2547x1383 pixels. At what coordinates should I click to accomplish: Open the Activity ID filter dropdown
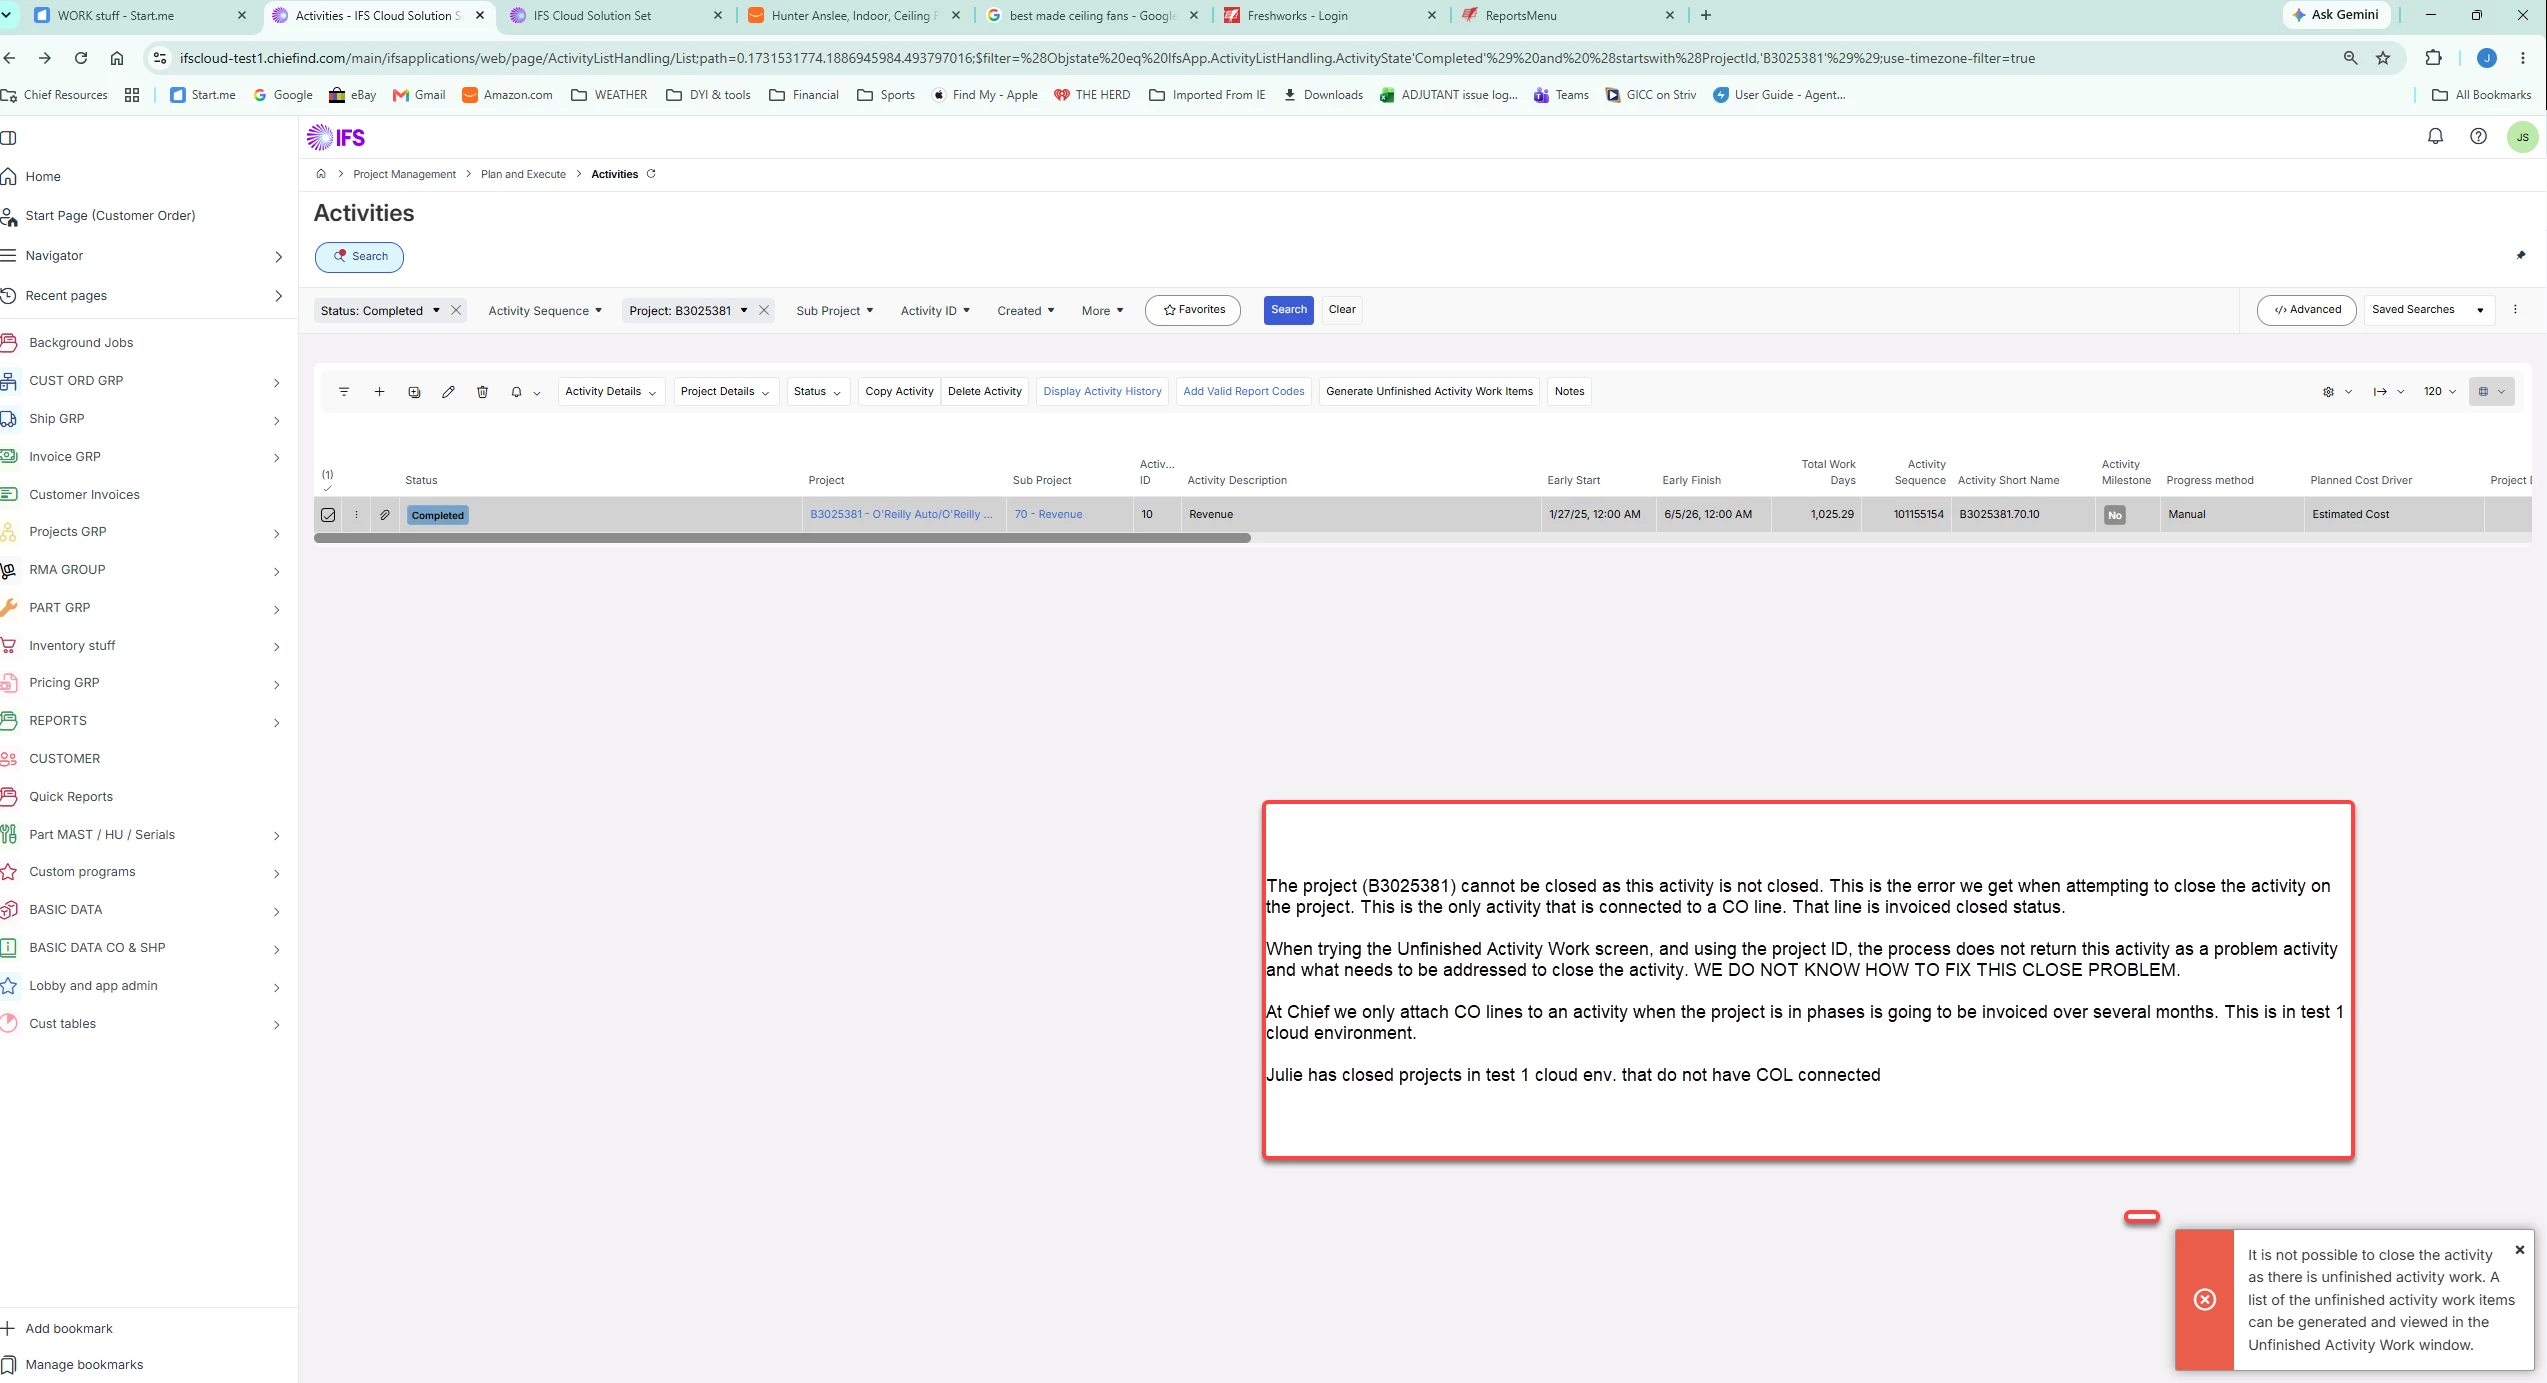pos(935,311)
